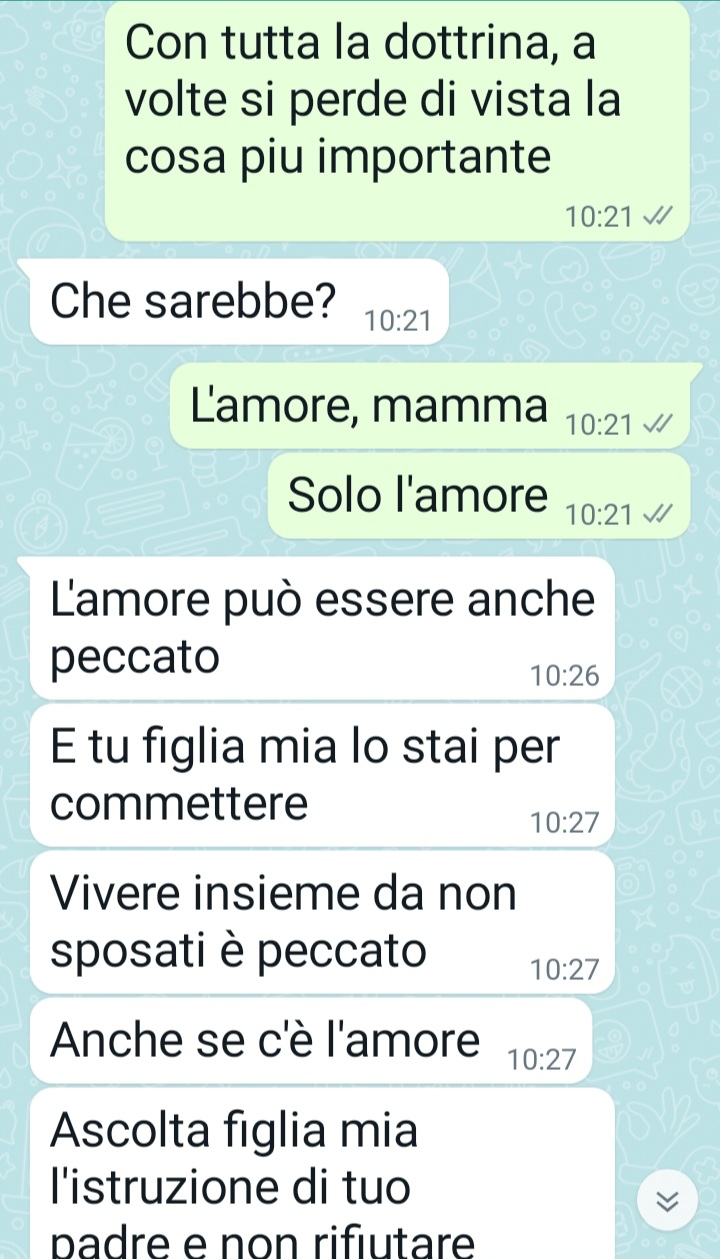Tap 10:27 timestamp under 'commettere'
The image size is (720, 1259).
pos(566,823)
